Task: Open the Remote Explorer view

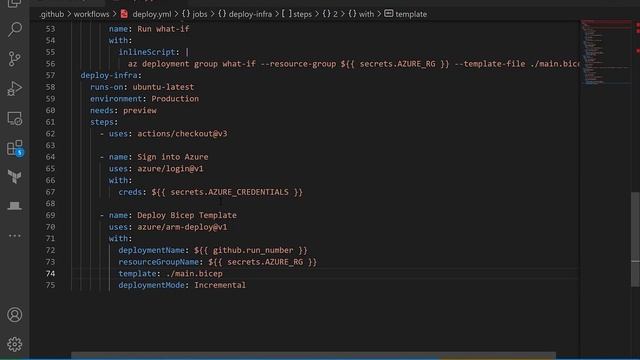Action: coord(15,118)
